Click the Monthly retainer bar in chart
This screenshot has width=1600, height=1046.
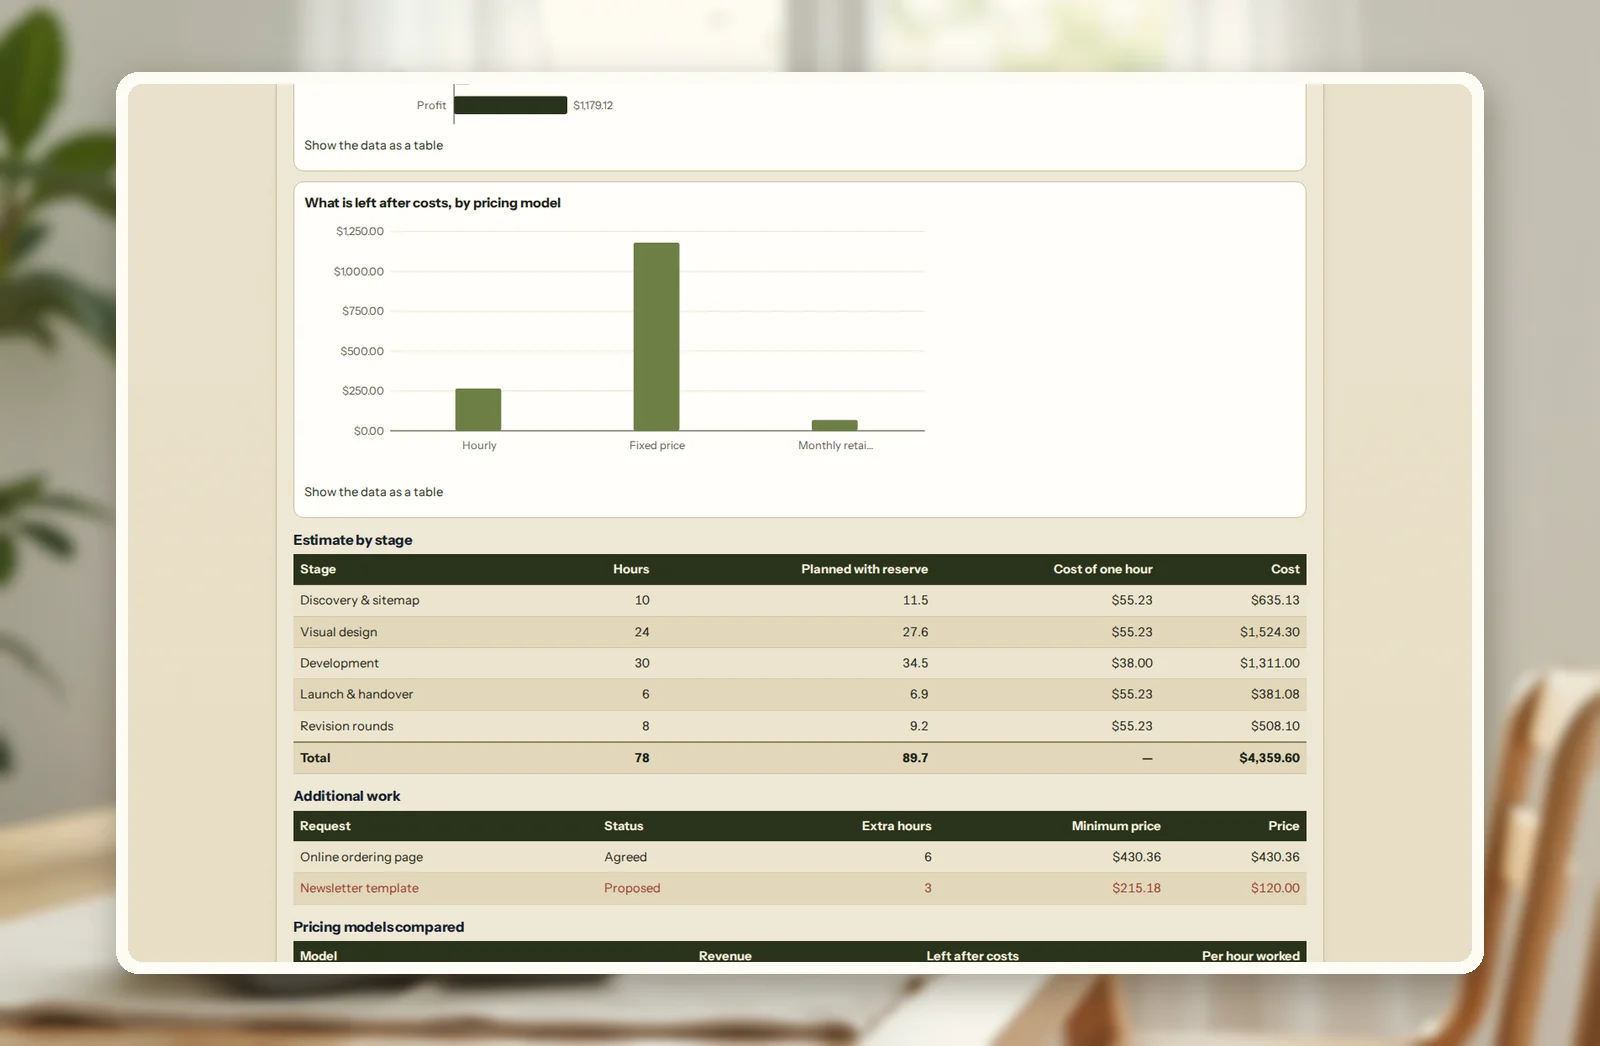834,425
